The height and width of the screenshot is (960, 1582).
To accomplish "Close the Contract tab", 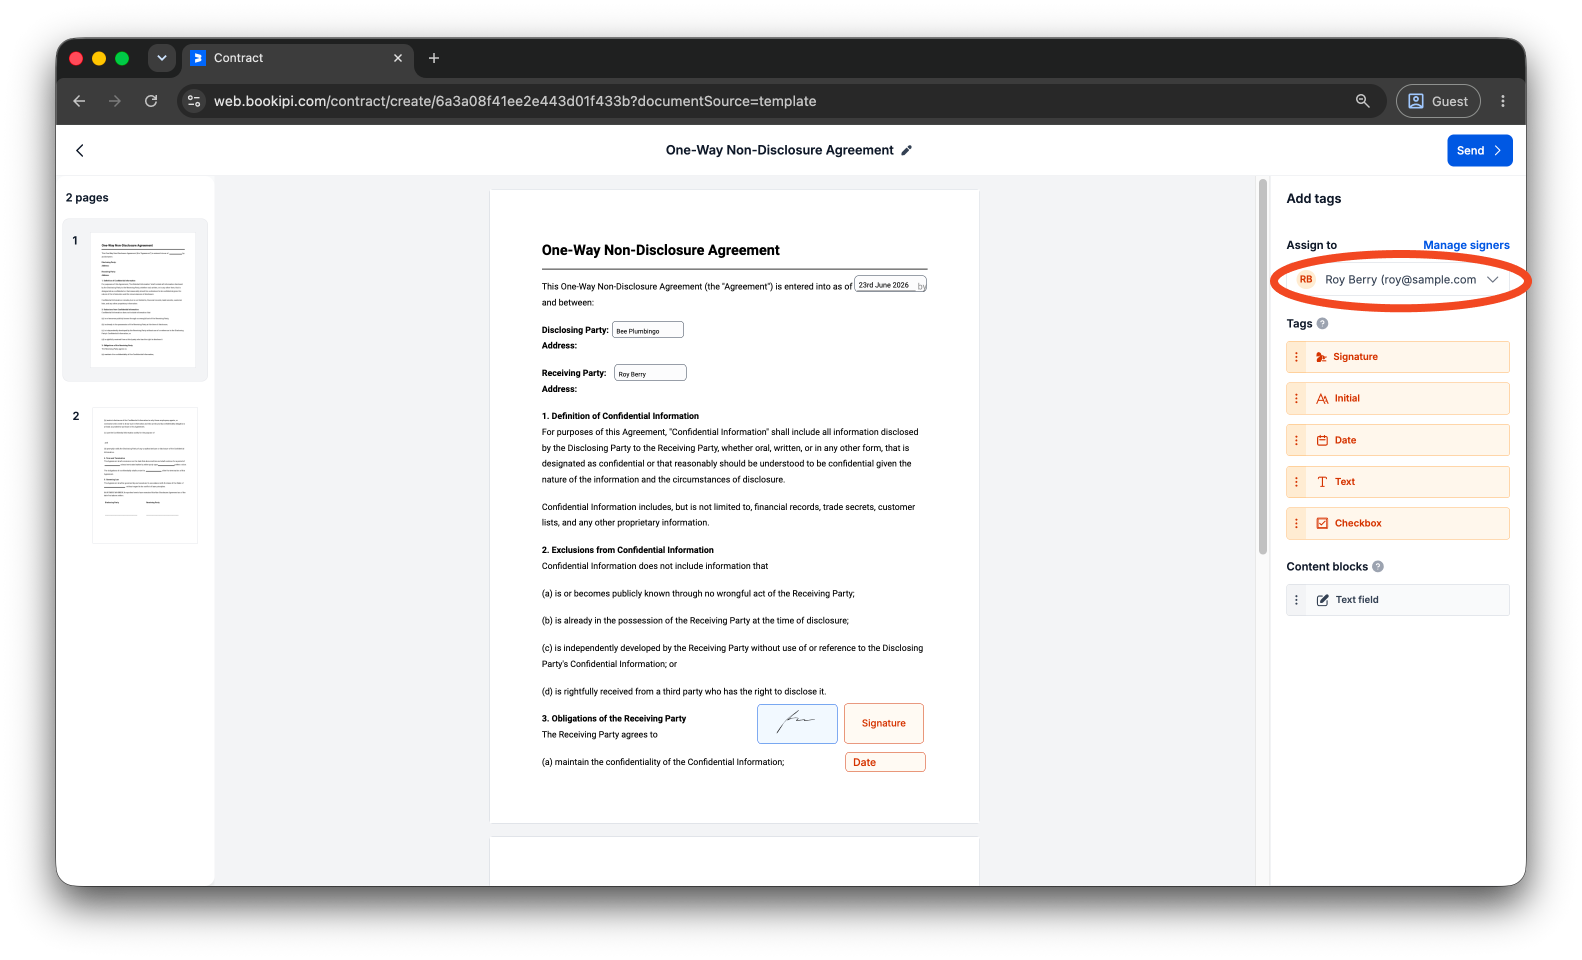I will [x=398, y=58].
